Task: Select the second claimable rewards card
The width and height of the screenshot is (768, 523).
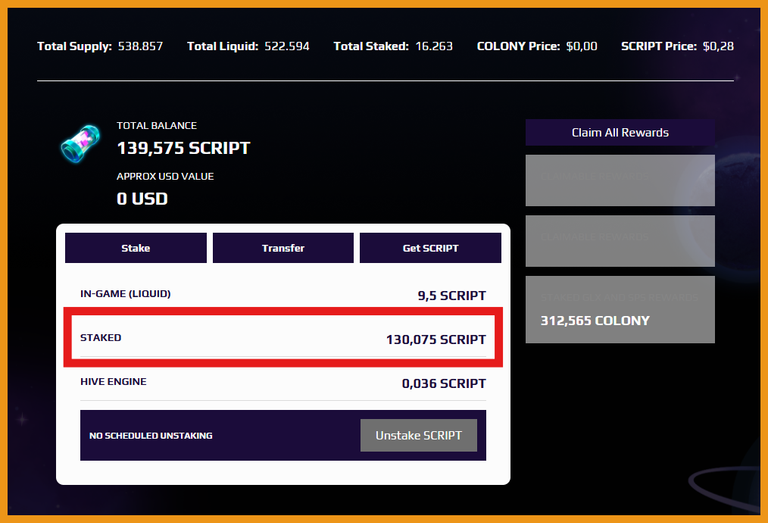Action: (620, 241)
